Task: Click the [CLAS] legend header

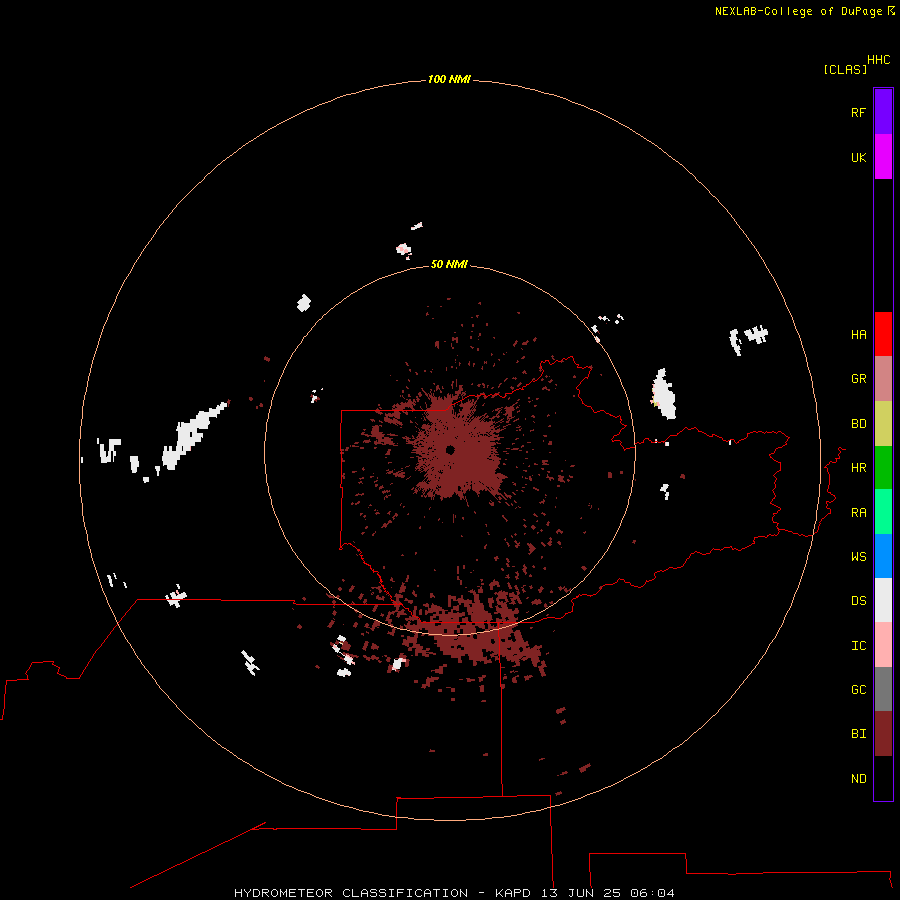Action: (844, 69)
